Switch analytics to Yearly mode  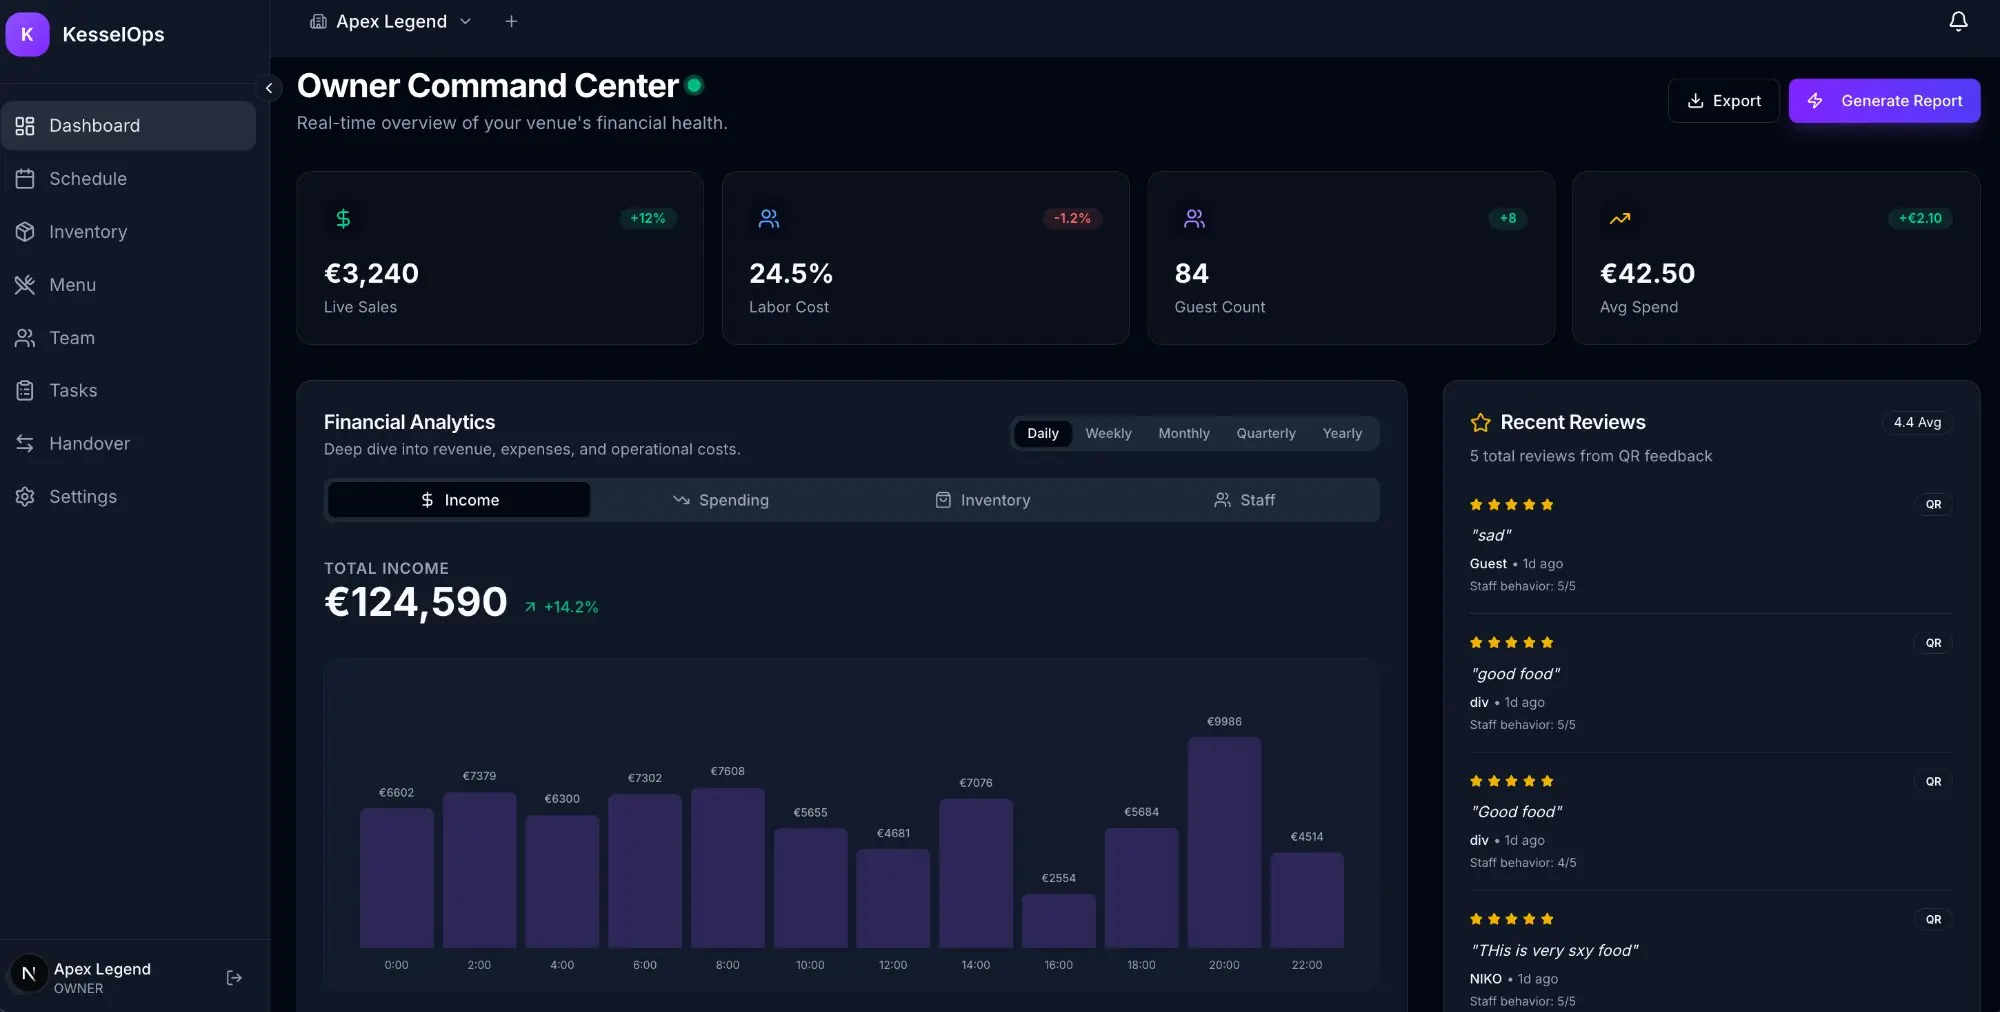[x=1341, y=433]
